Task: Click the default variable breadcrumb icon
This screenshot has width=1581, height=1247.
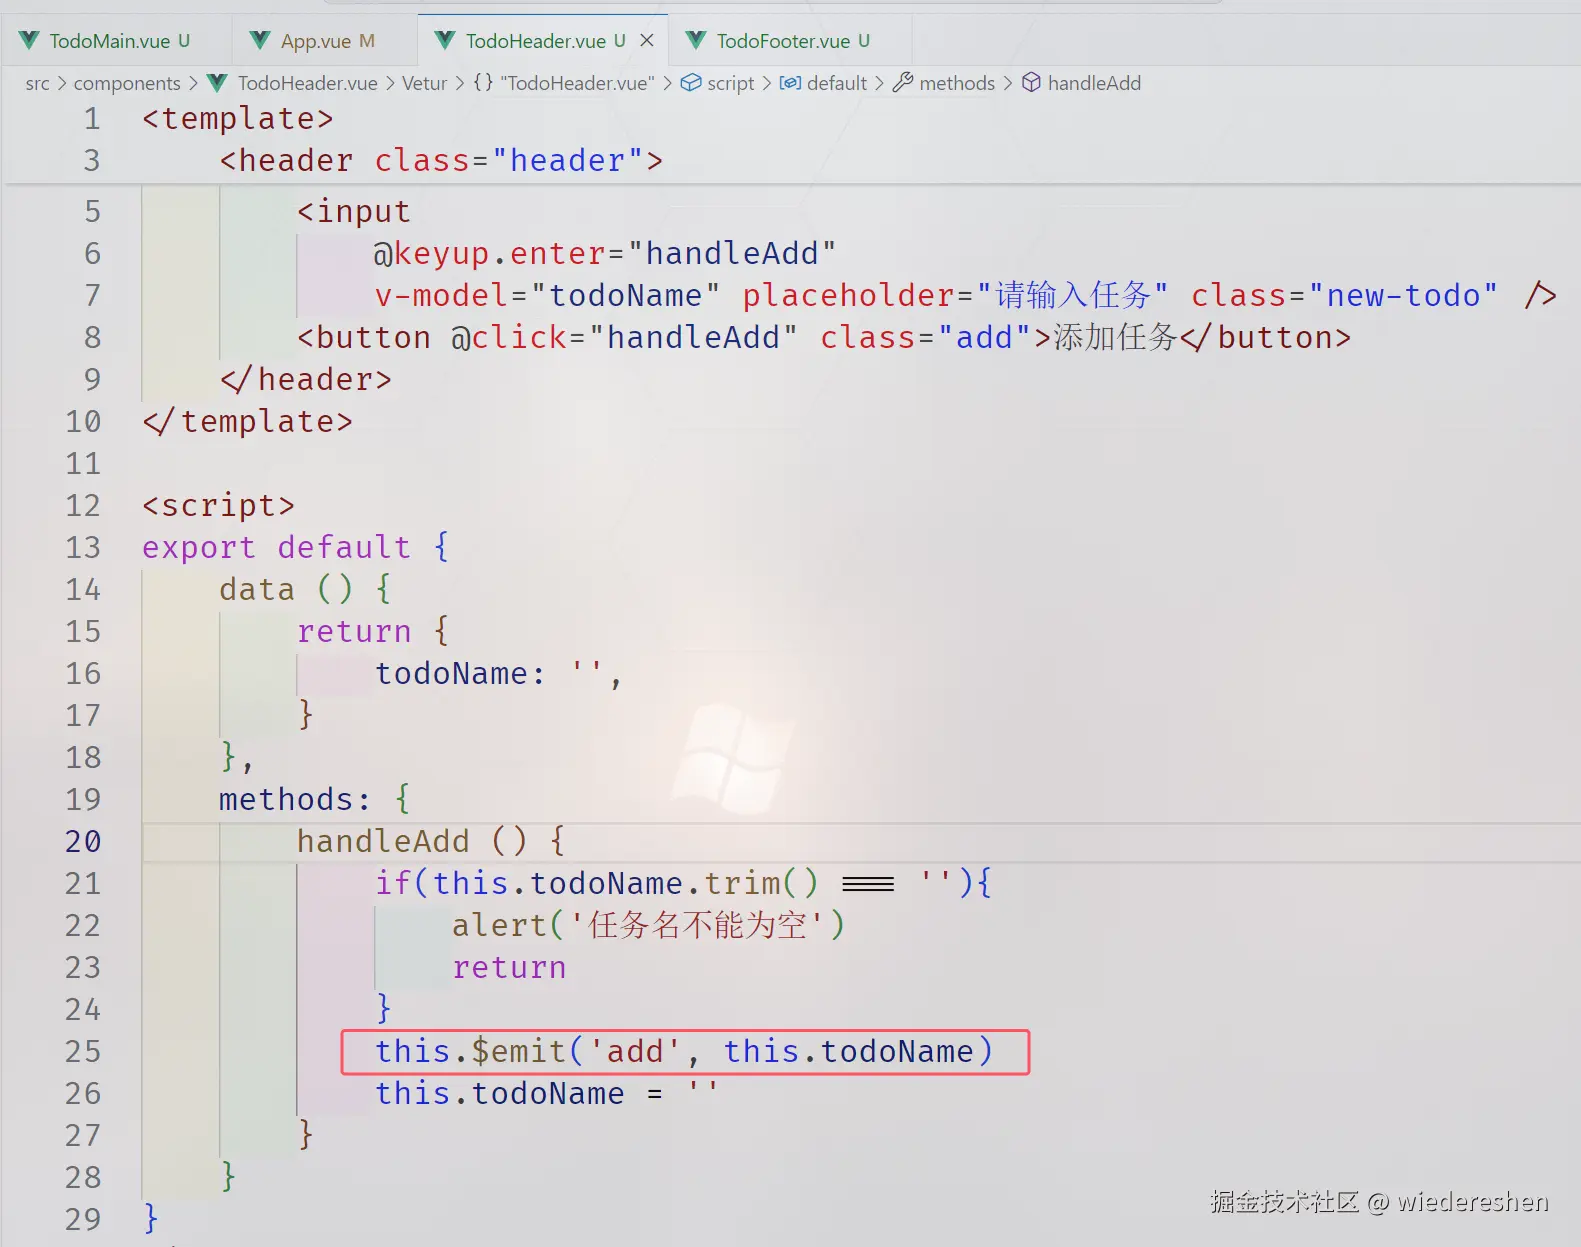Action: point(790,82)
